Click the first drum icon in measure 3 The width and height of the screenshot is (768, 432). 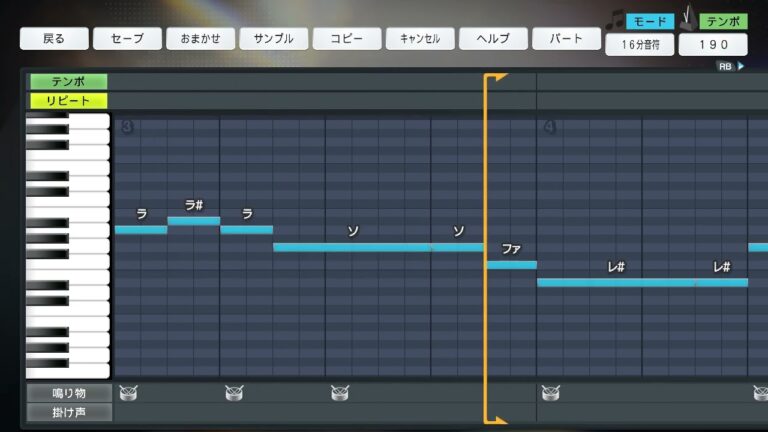[x=128, y=393]
